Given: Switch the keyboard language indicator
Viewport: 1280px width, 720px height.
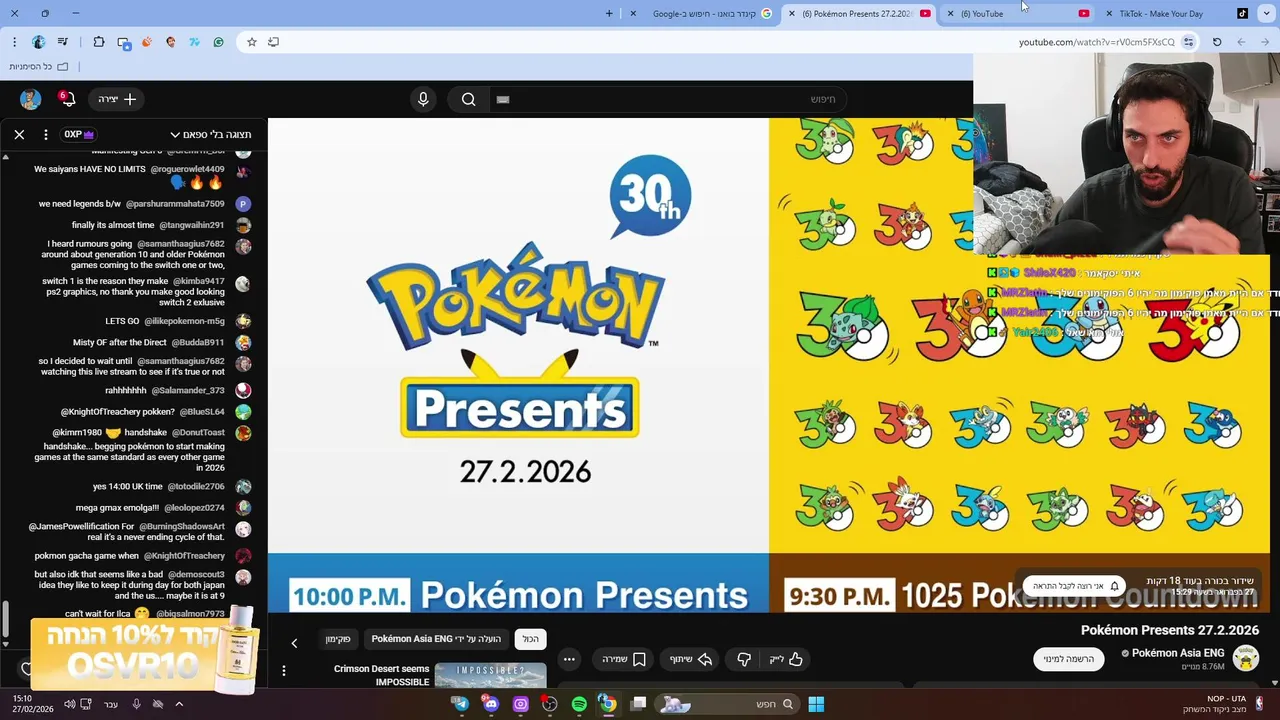Looking at the screenshot, I should point(111,704).
